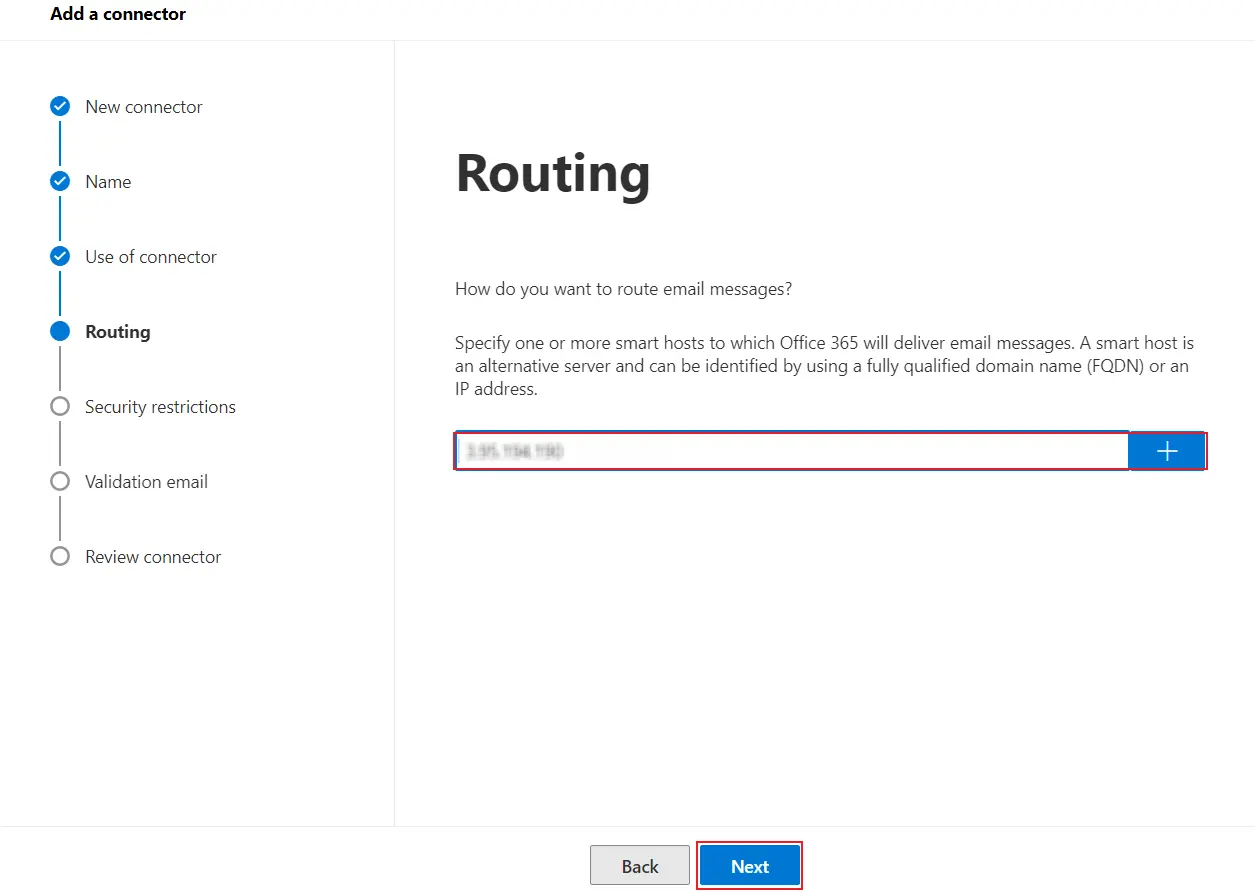This screenshot has height=895, width=1255.
Task: Click the Review connector step label
Action: tap(152, 556)
